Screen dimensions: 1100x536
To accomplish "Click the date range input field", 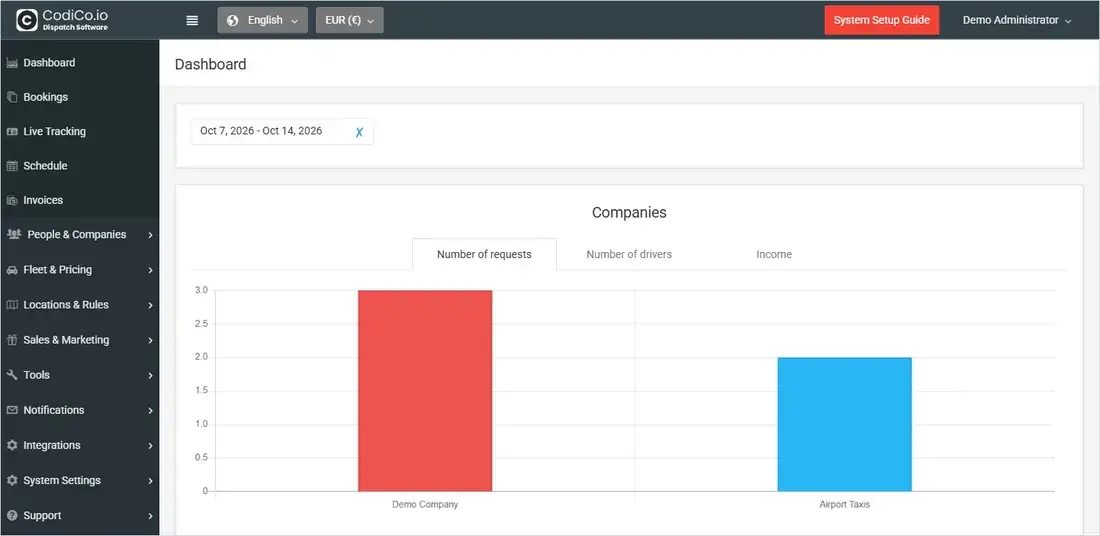I will (x=282, y=131).
